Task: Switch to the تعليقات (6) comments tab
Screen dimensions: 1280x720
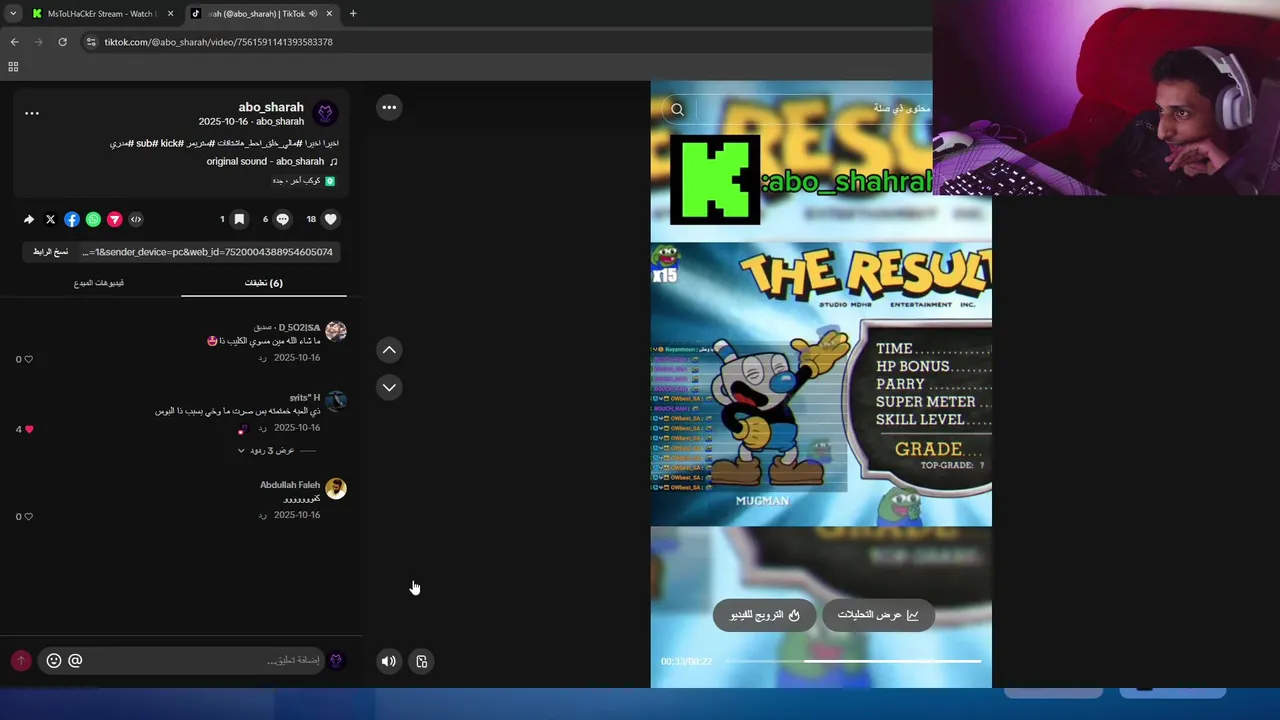Action: pyautogui.click(x=264, y=283)
